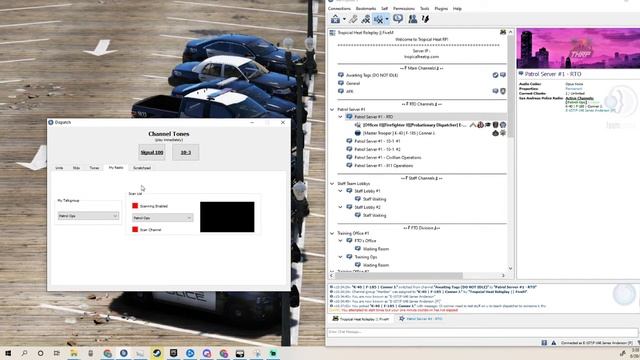Open the TeamSpeak connect toolbar icon
This screenshot has width=640, height=360.
(336, 19)
